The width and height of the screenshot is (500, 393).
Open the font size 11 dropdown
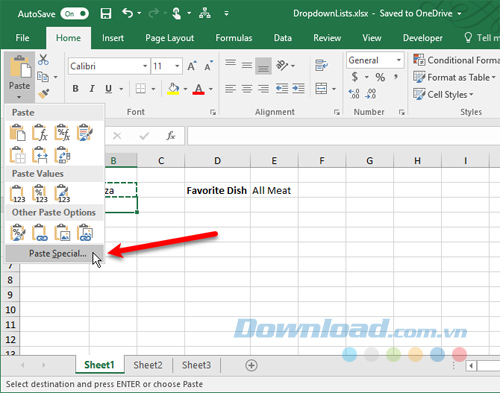pos(177,66)
